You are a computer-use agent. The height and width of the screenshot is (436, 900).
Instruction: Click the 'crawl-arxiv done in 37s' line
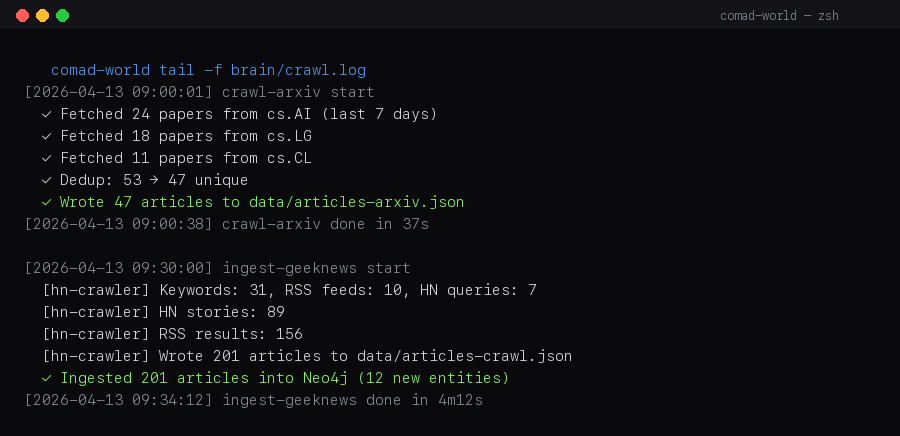click(325, 224)
